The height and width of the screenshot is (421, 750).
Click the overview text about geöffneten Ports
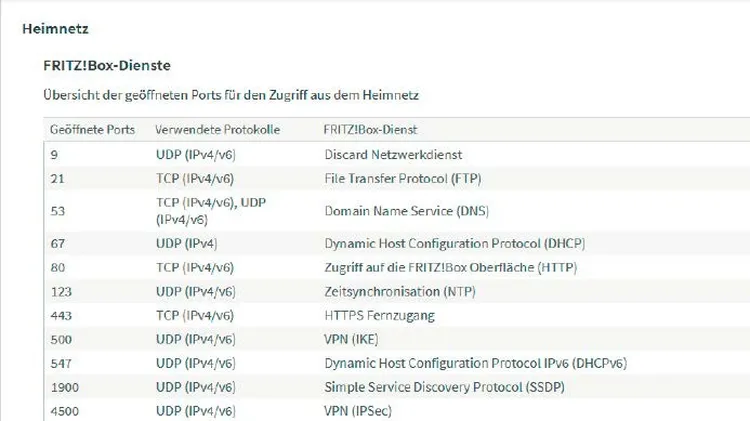[x=231, y=95]
